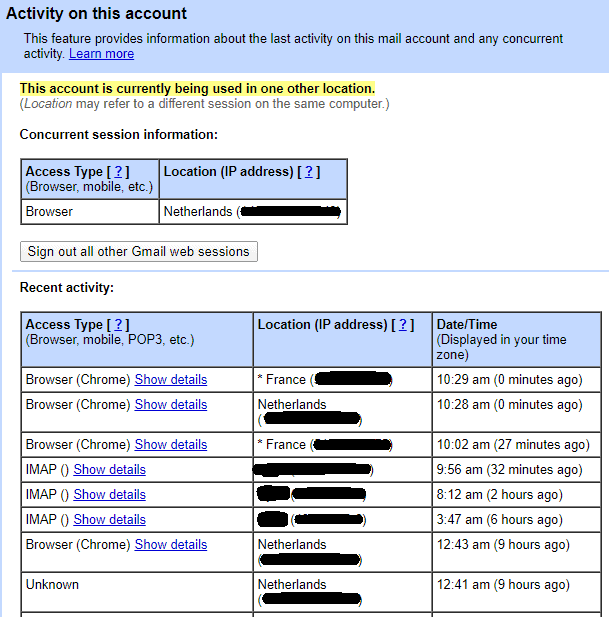Show details for the 10:28 am Chrome session

click(171, 405)
